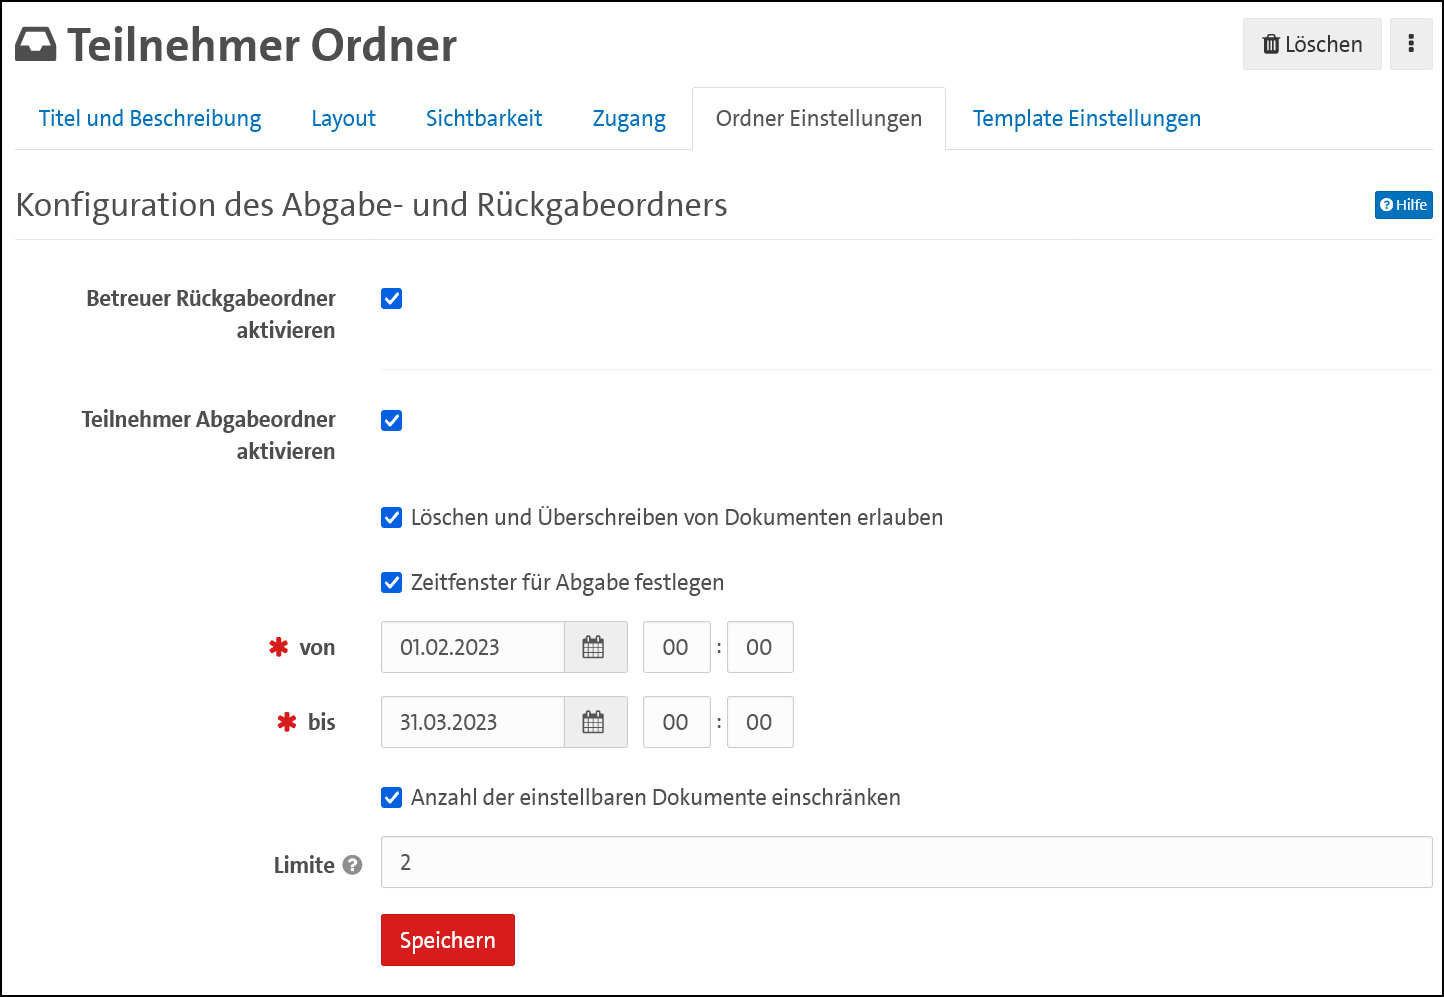
Task: Select the Zugang tab
Action: (x=629, y=119)
